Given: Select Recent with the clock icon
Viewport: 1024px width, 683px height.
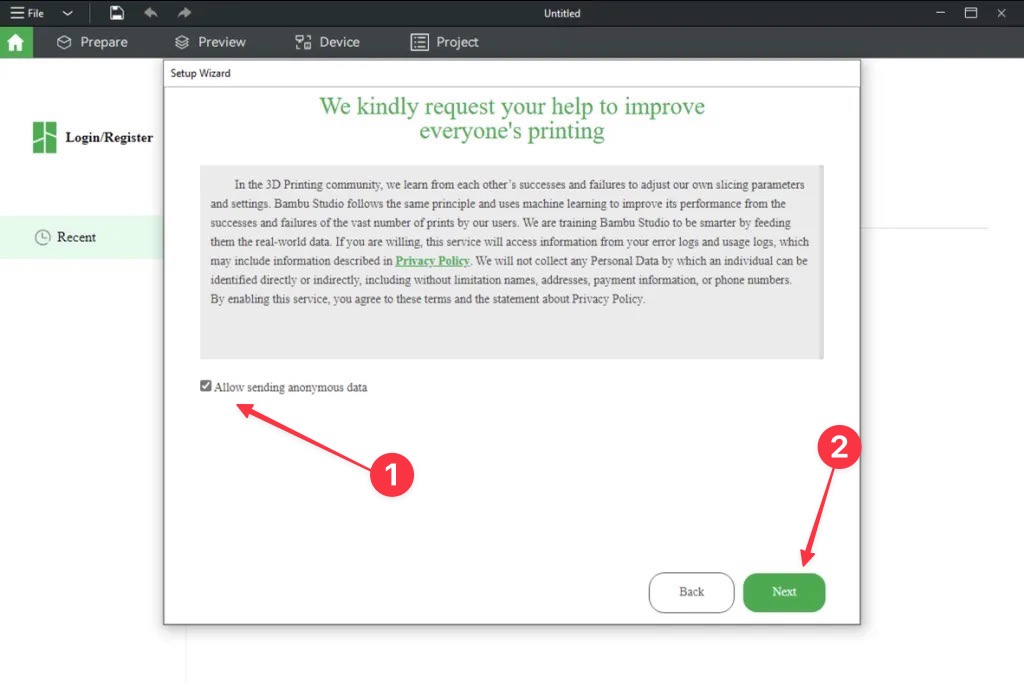Looking at the screenshot, I should pos(66,237).
